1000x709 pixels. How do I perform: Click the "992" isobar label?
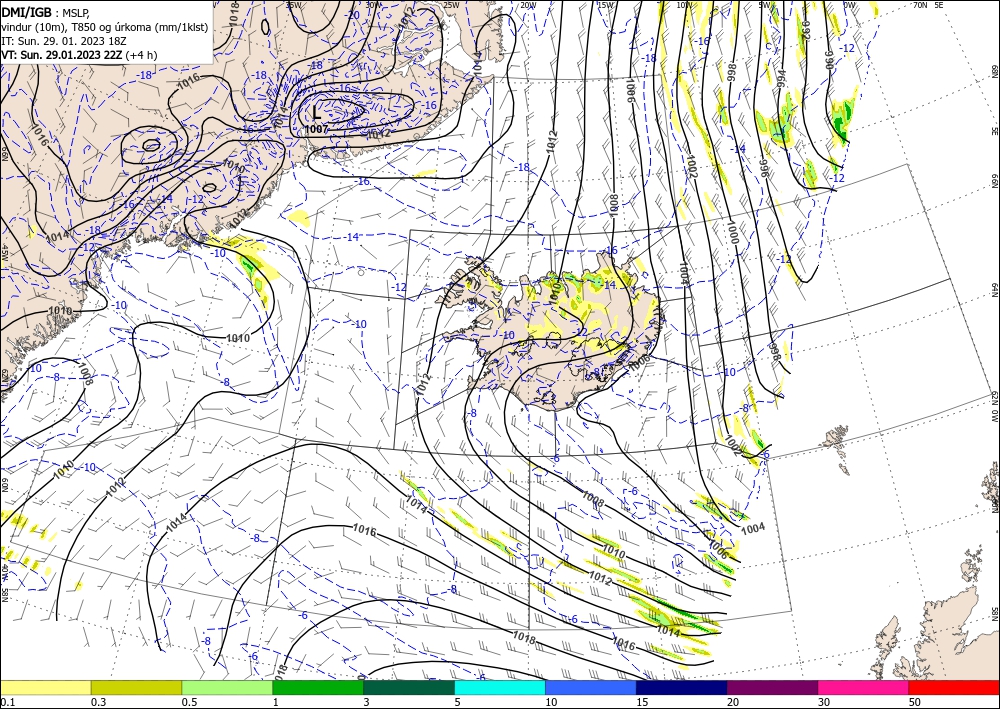pyautogui.click(x=804, y=31)
